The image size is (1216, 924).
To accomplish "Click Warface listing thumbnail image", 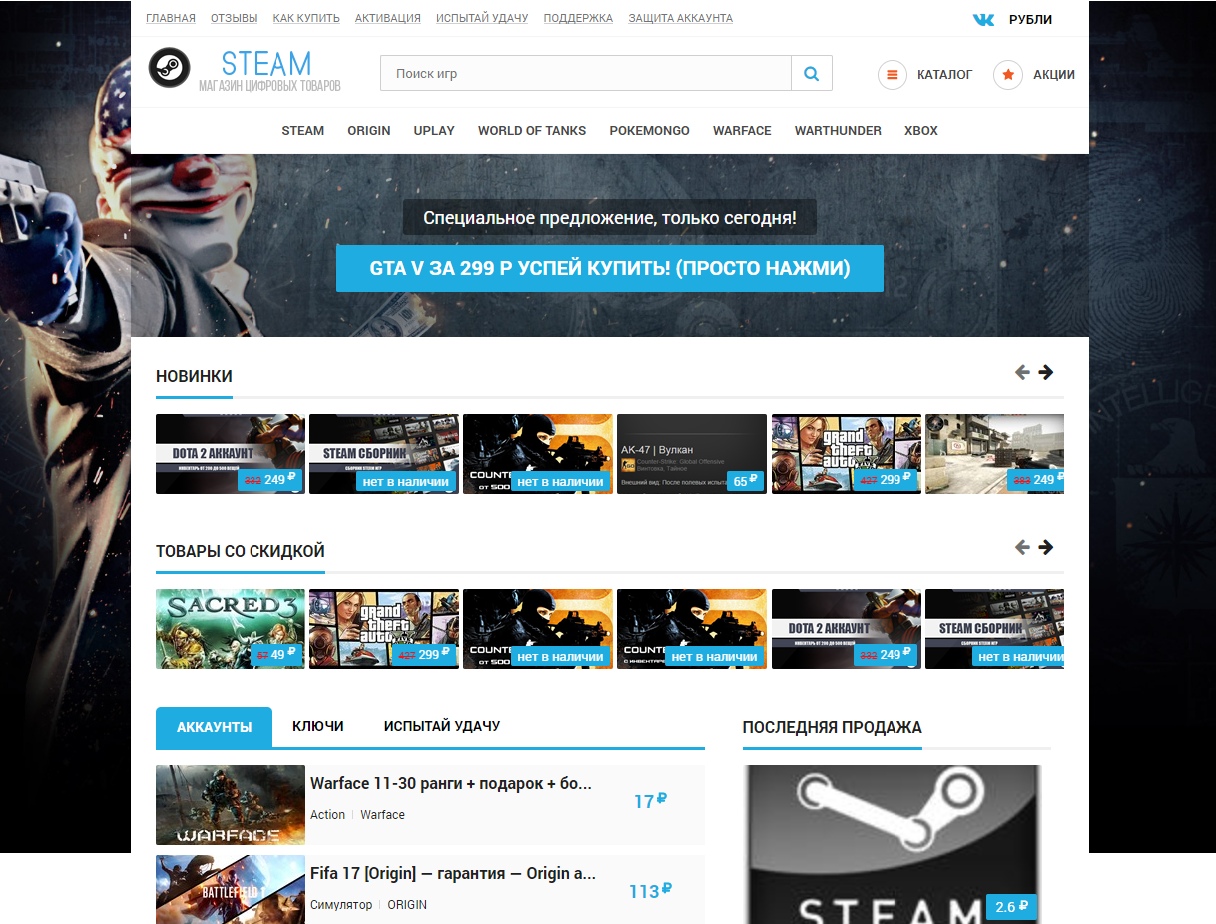I will click(x=230, y=805).
